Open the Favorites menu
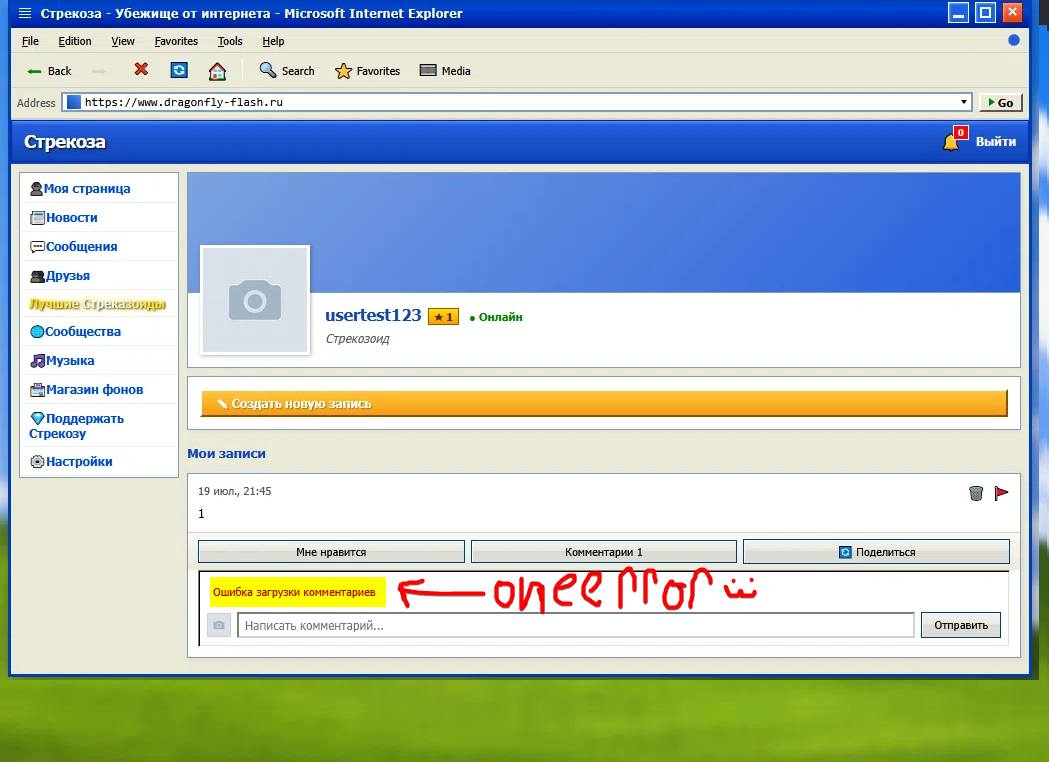Image resolution: width=1049 pixels, height=762 pixels. click(176, 41)
